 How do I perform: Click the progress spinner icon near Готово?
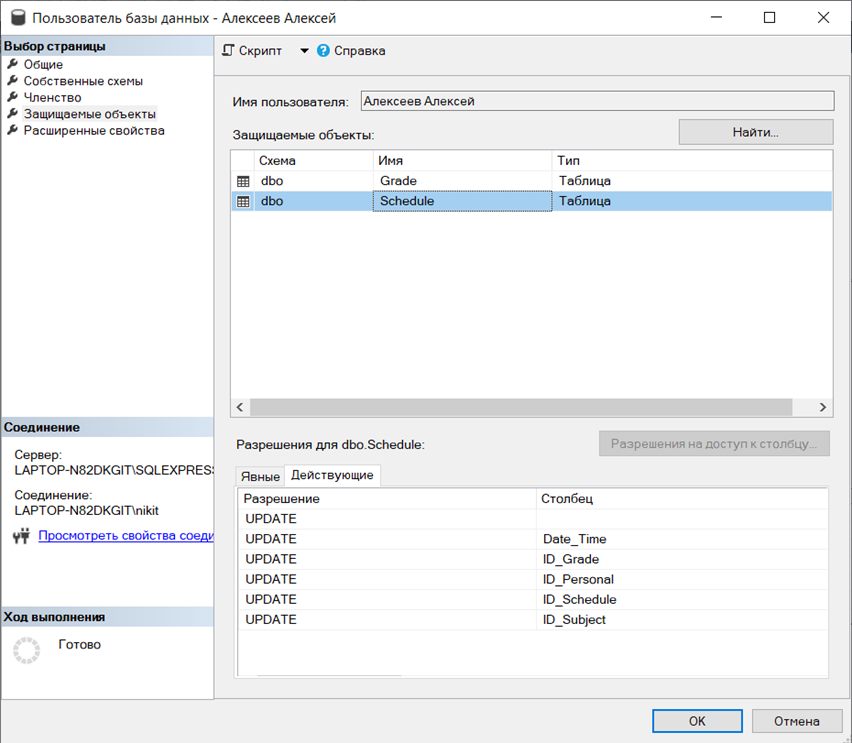click(26, 650)
